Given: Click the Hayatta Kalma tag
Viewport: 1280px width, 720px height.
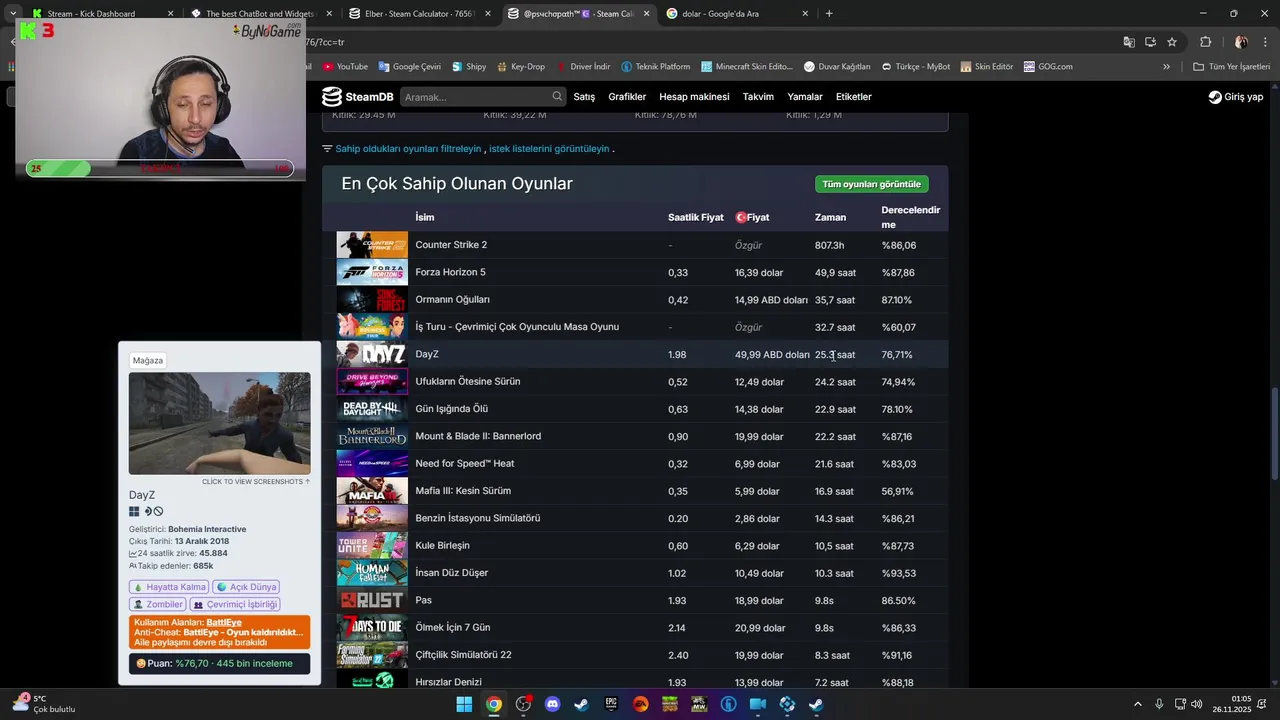Looking at the screenshot, I should click(x=169, y=587).
